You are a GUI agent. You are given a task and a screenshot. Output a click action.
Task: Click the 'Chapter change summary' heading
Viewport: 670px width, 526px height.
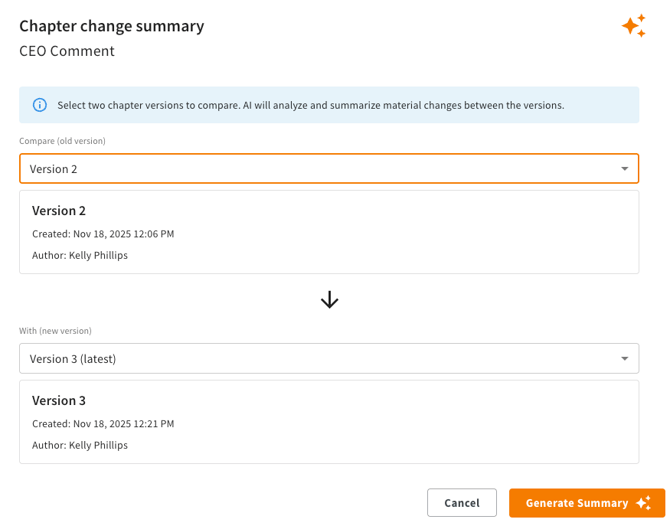(x=111, y=26)
